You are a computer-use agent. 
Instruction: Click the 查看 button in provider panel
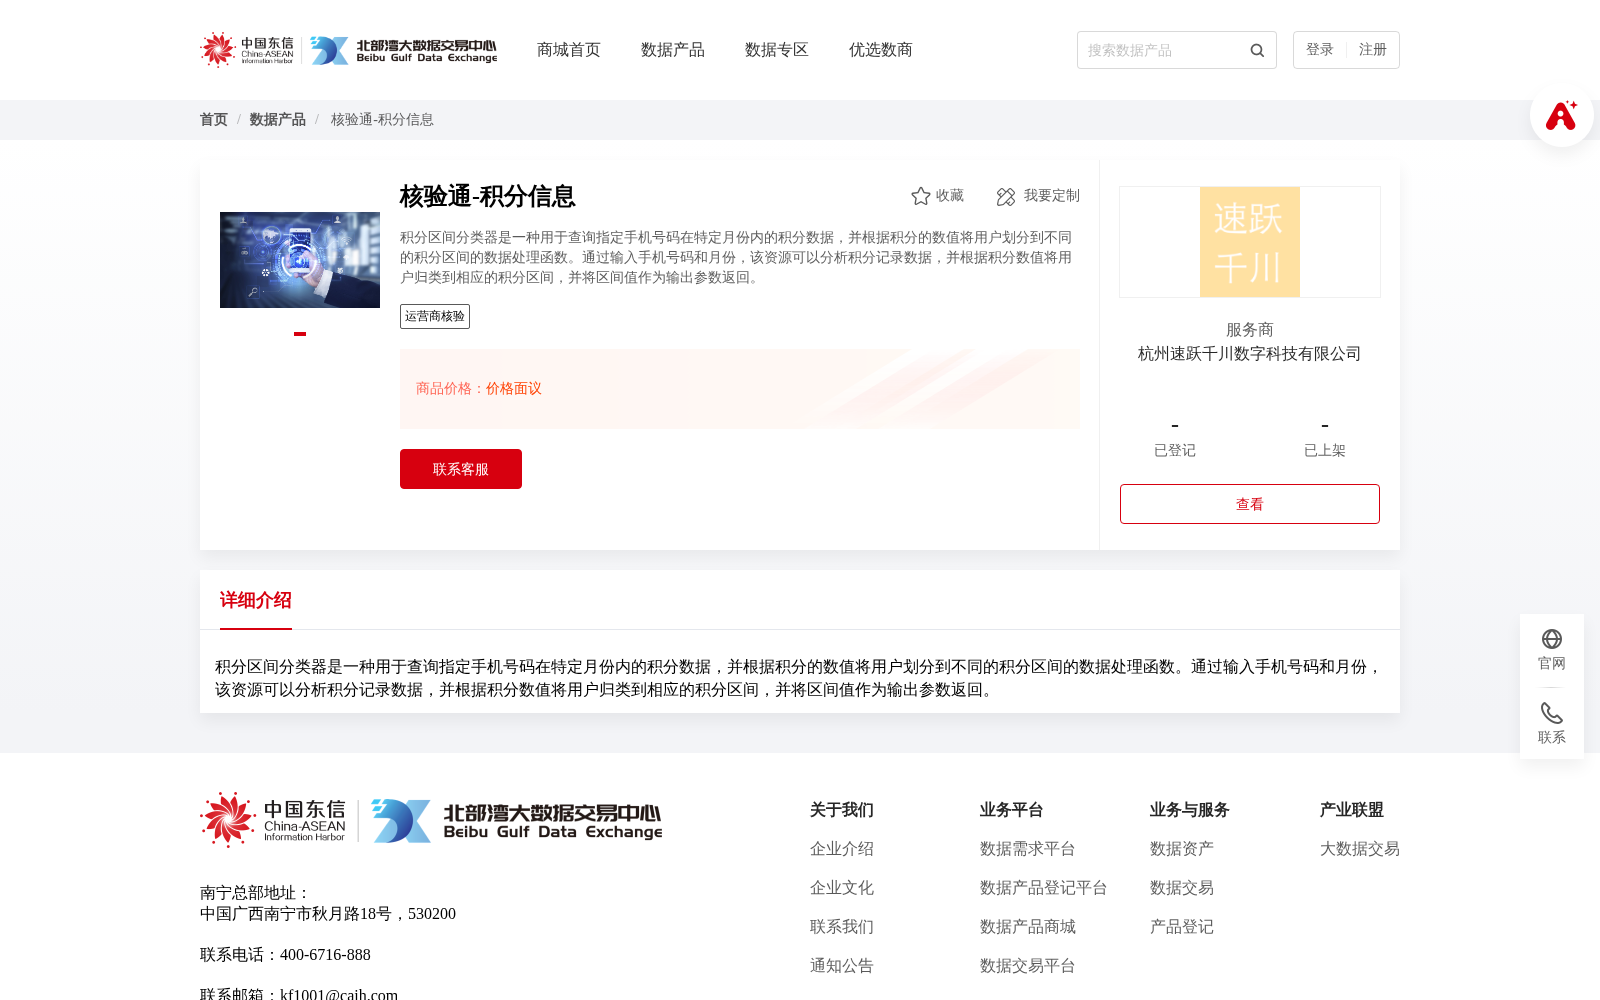click(1250, 504)
